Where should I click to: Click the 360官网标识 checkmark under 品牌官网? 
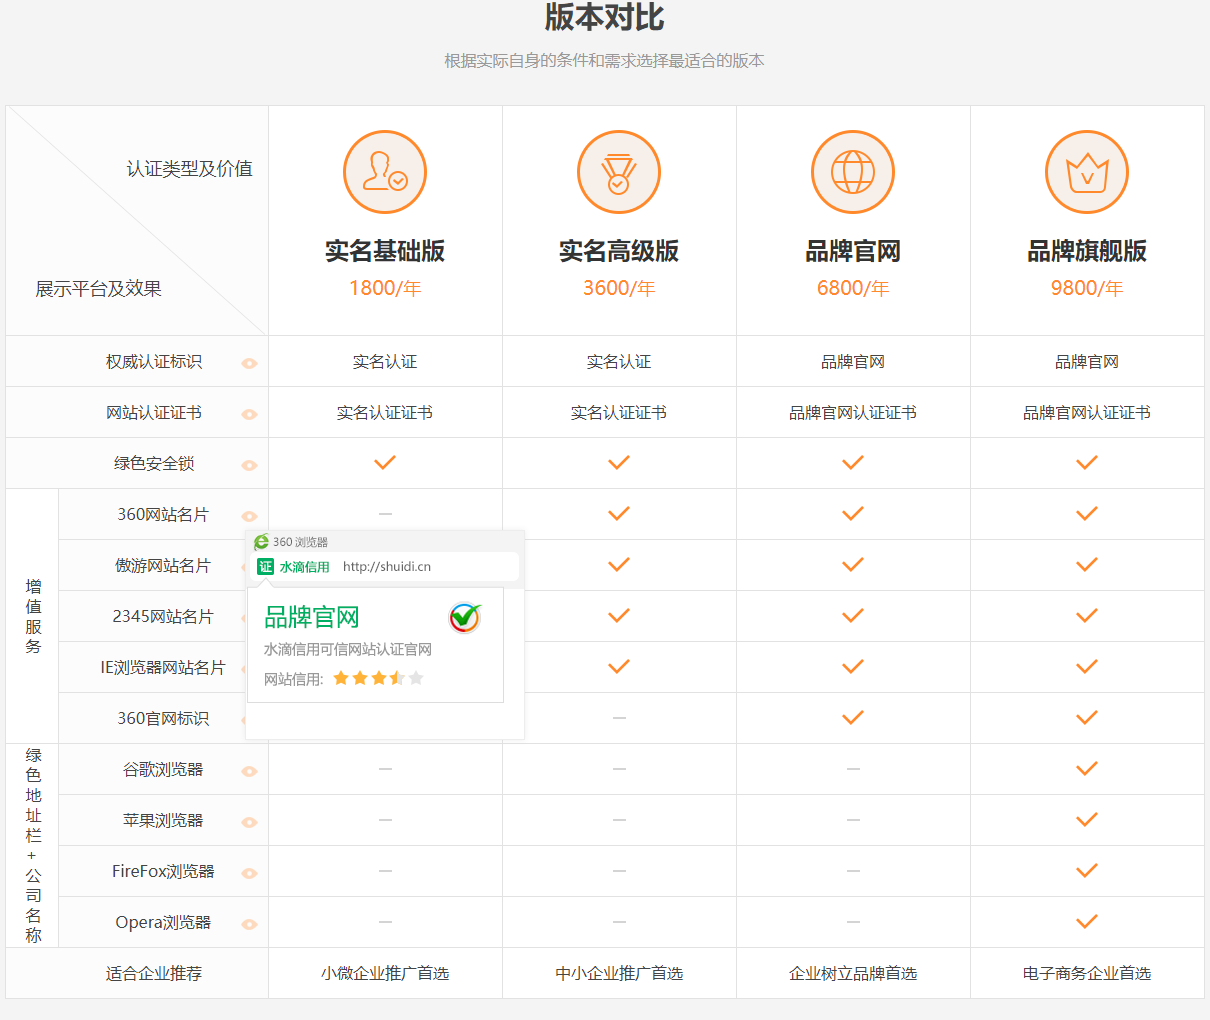(x=853, y=718)
